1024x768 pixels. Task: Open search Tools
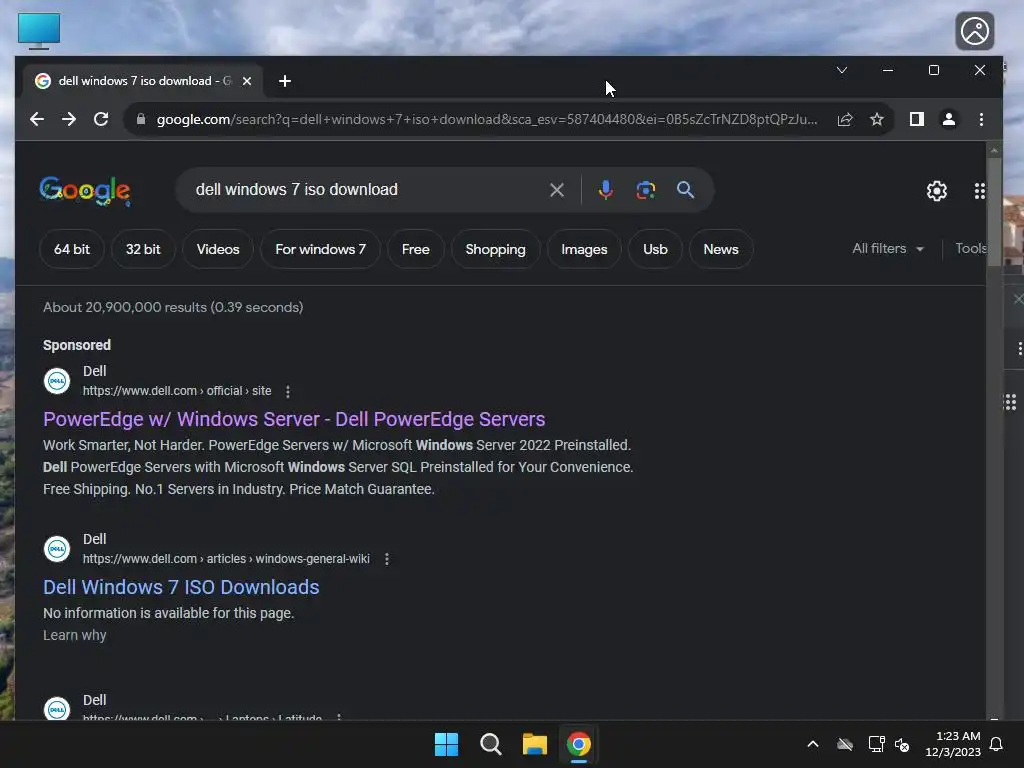pos(970,249)
